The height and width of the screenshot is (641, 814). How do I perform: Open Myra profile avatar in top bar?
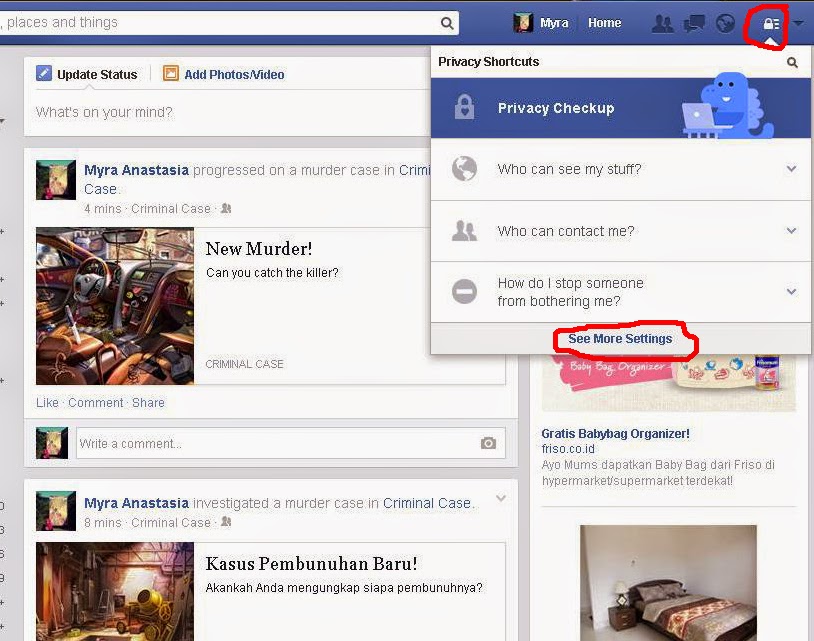[523, 23]
